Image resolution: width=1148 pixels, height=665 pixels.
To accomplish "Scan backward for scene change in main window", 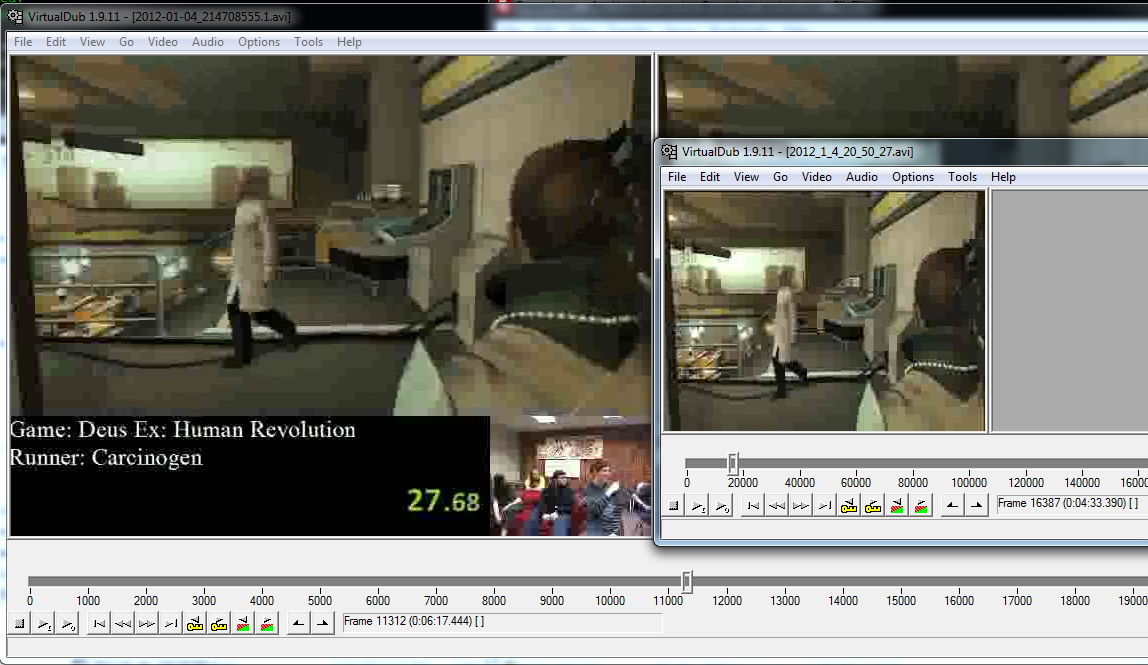I will click(x=243, y=624).
